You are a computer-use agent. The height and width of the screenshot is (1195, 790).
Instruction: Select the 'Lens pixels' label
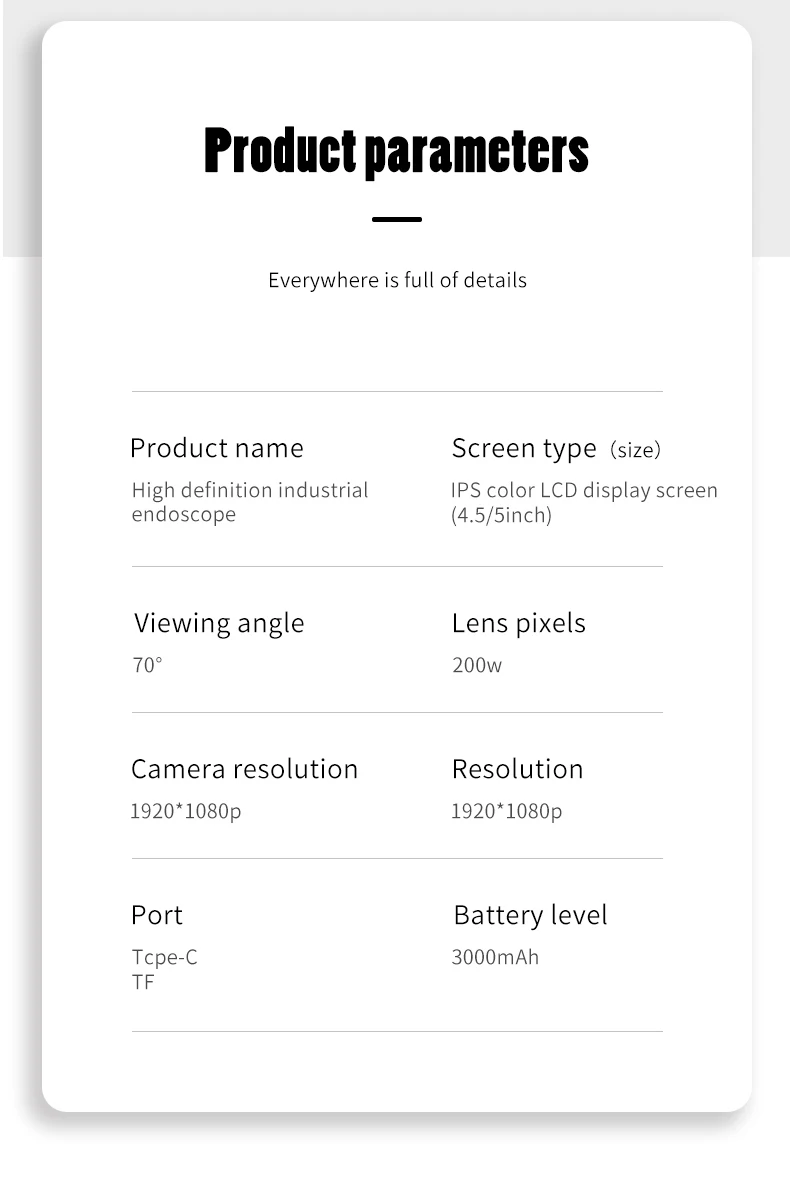pos(519,624)
